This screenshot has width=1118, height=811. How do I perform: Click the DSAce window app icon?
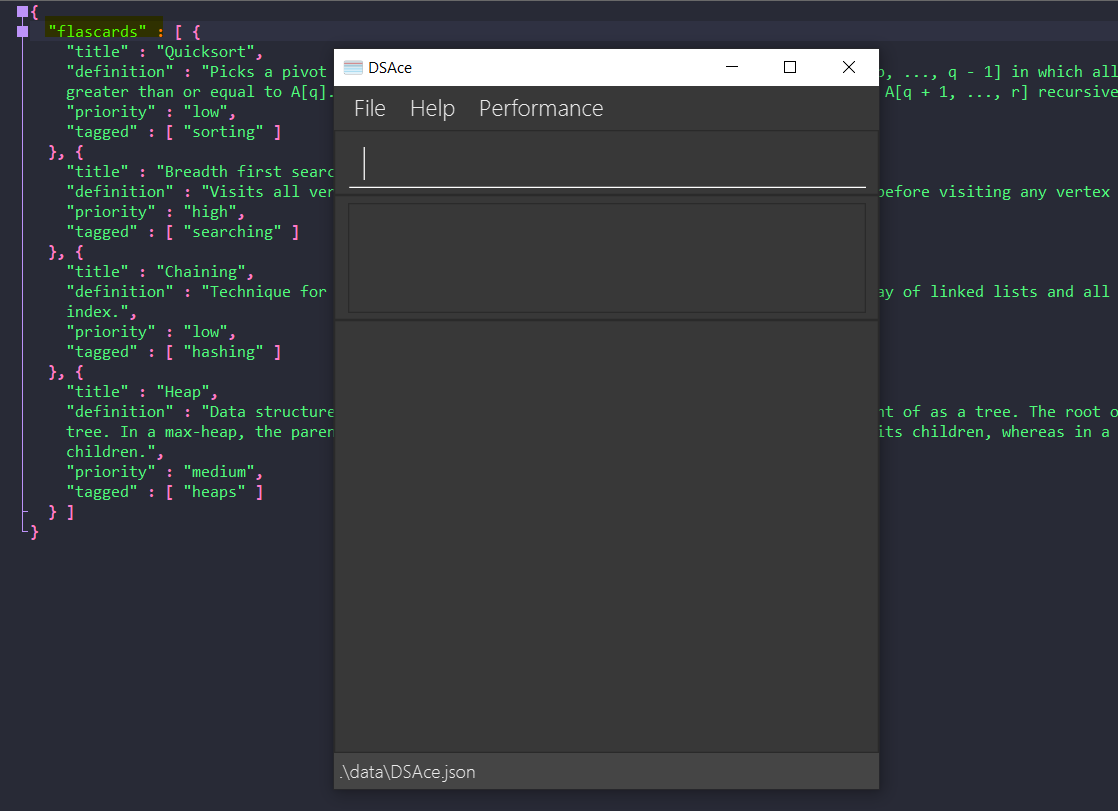tap(353, 68)
